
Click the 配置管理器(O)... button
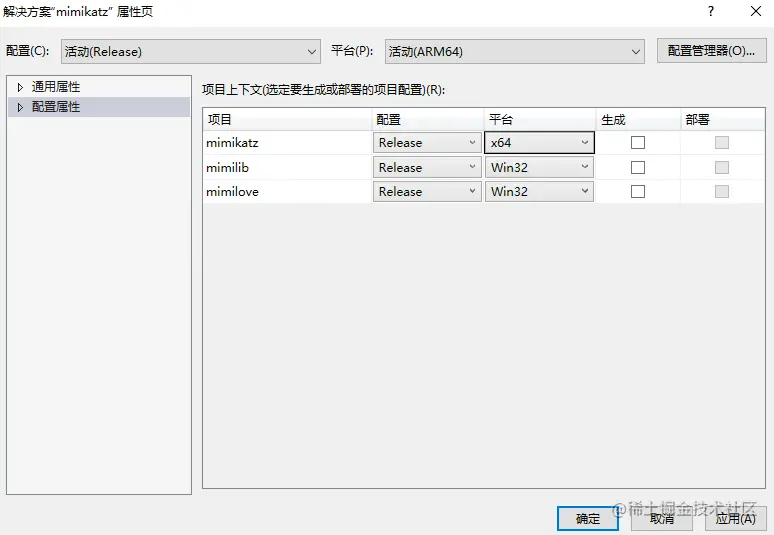711,51
